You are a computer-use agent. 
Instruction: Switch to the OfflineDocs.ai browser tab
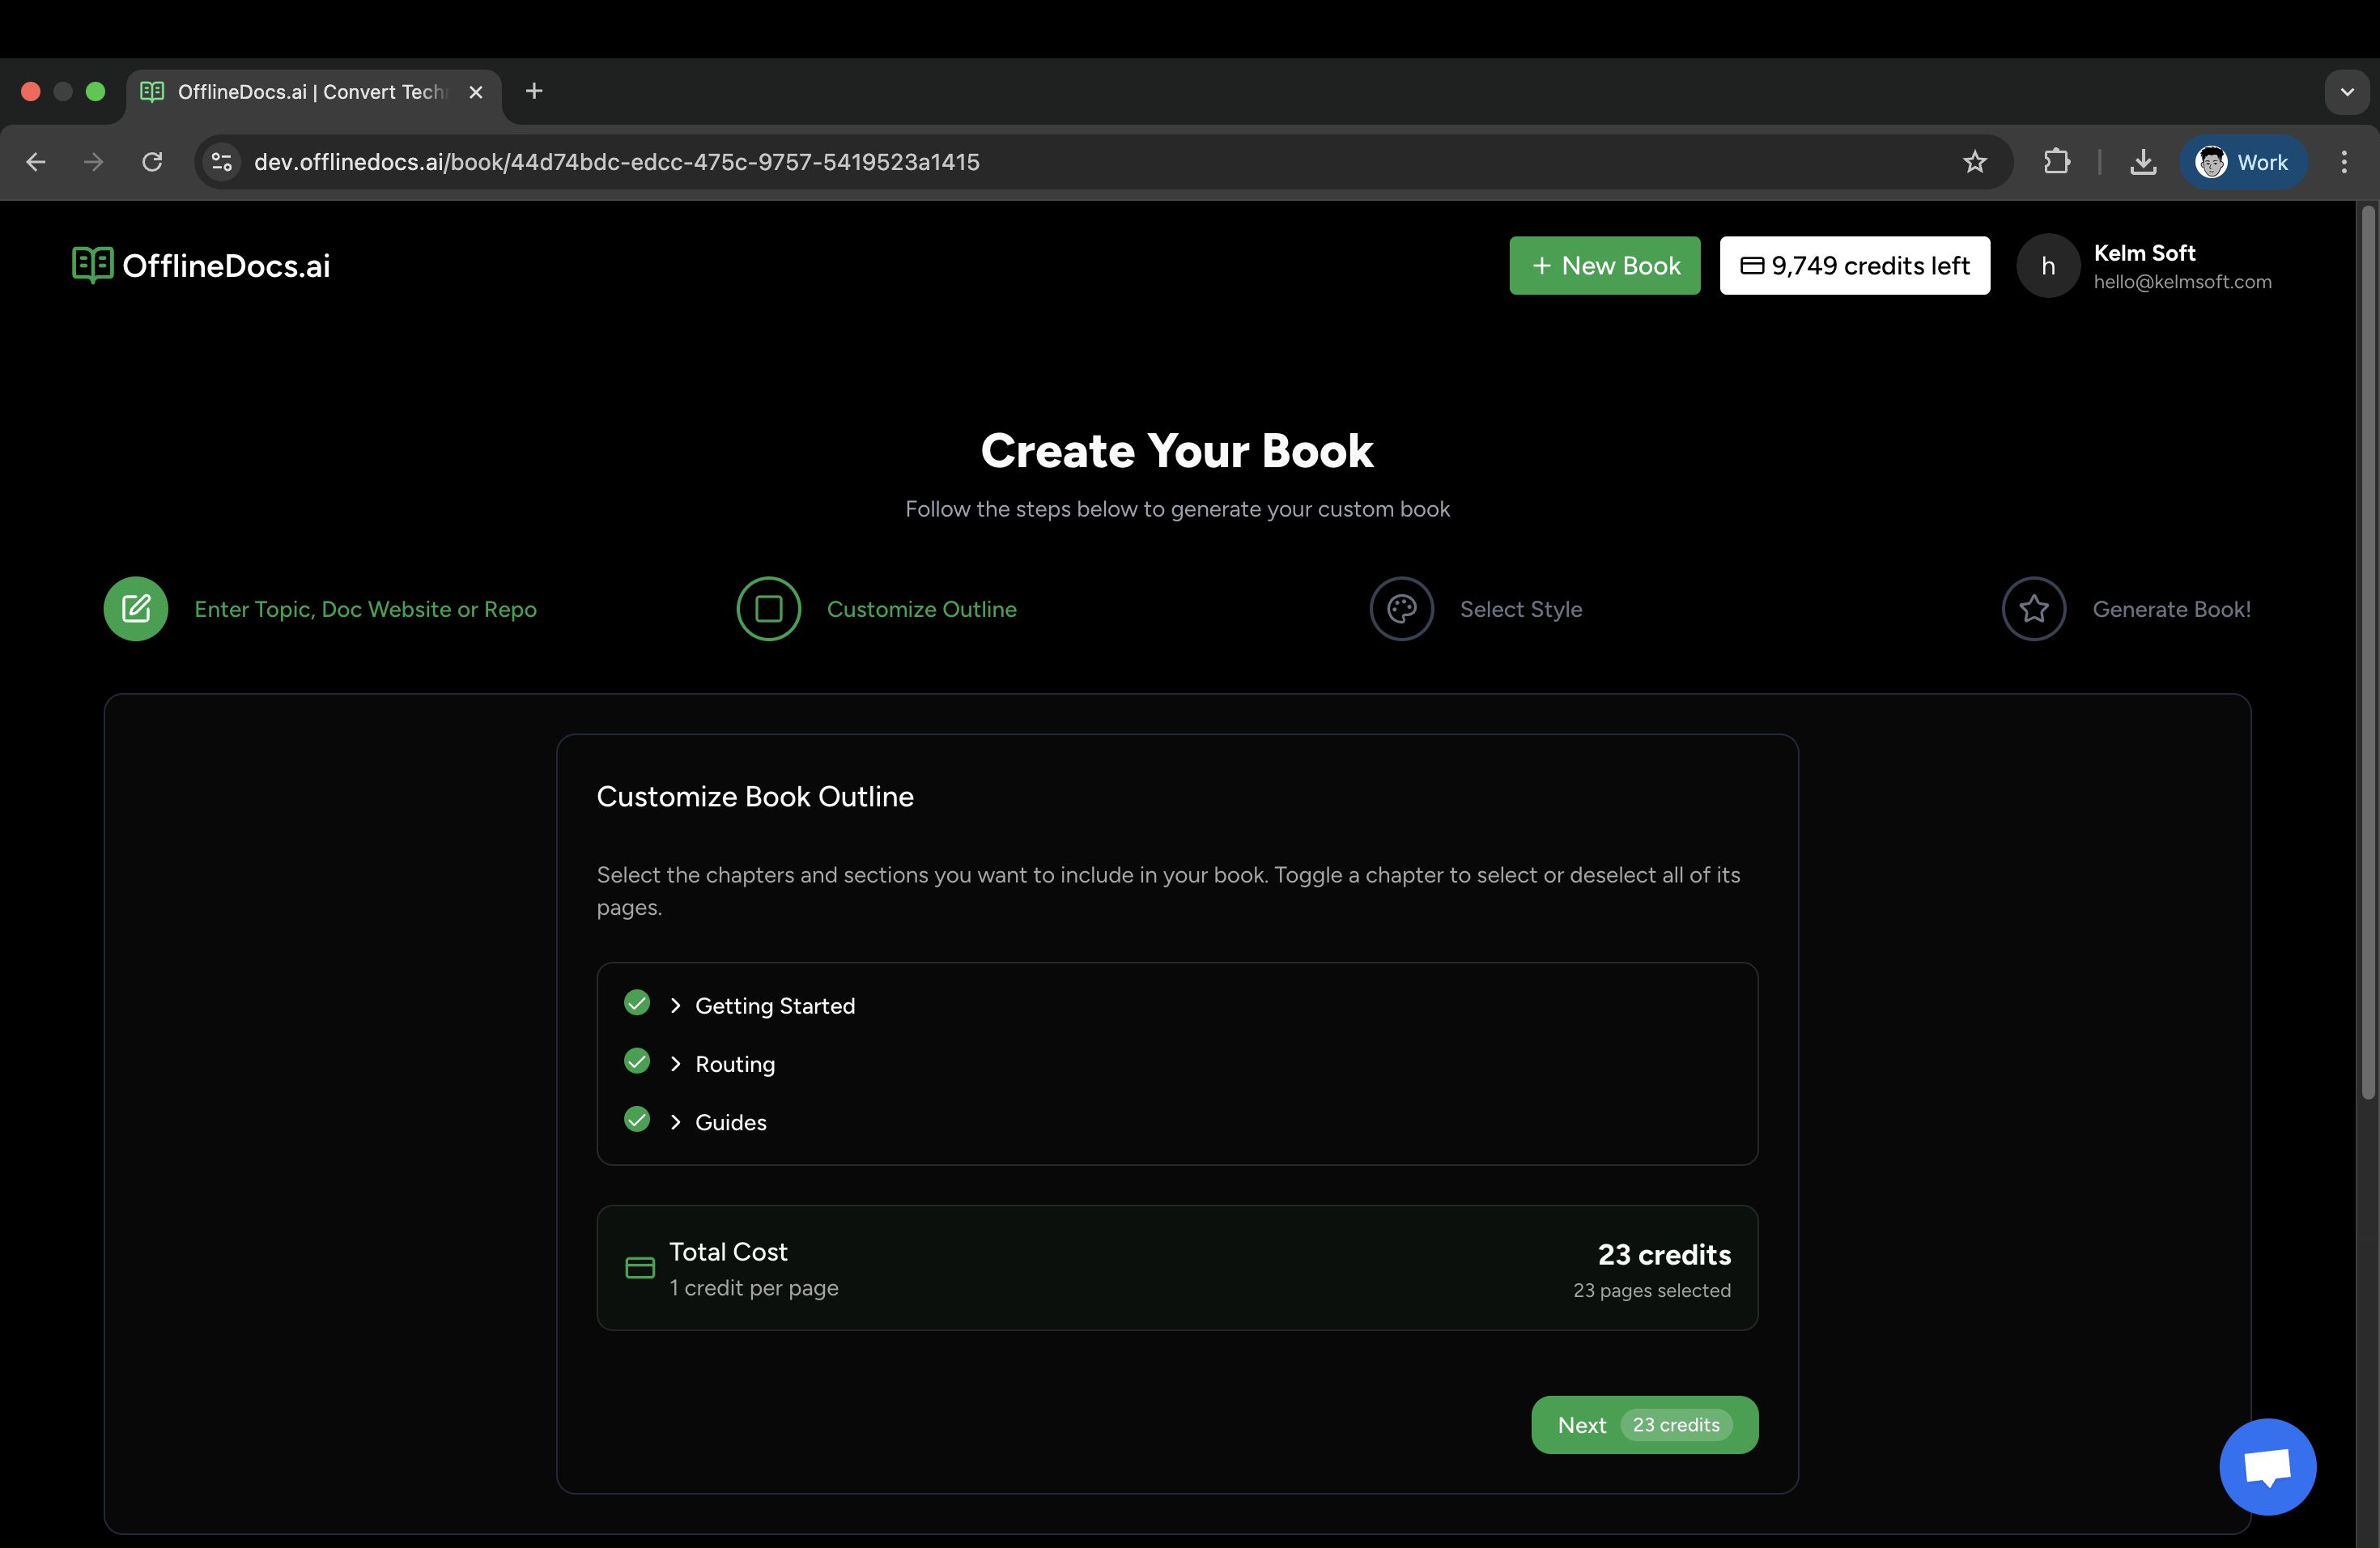[x=300, y=91]
